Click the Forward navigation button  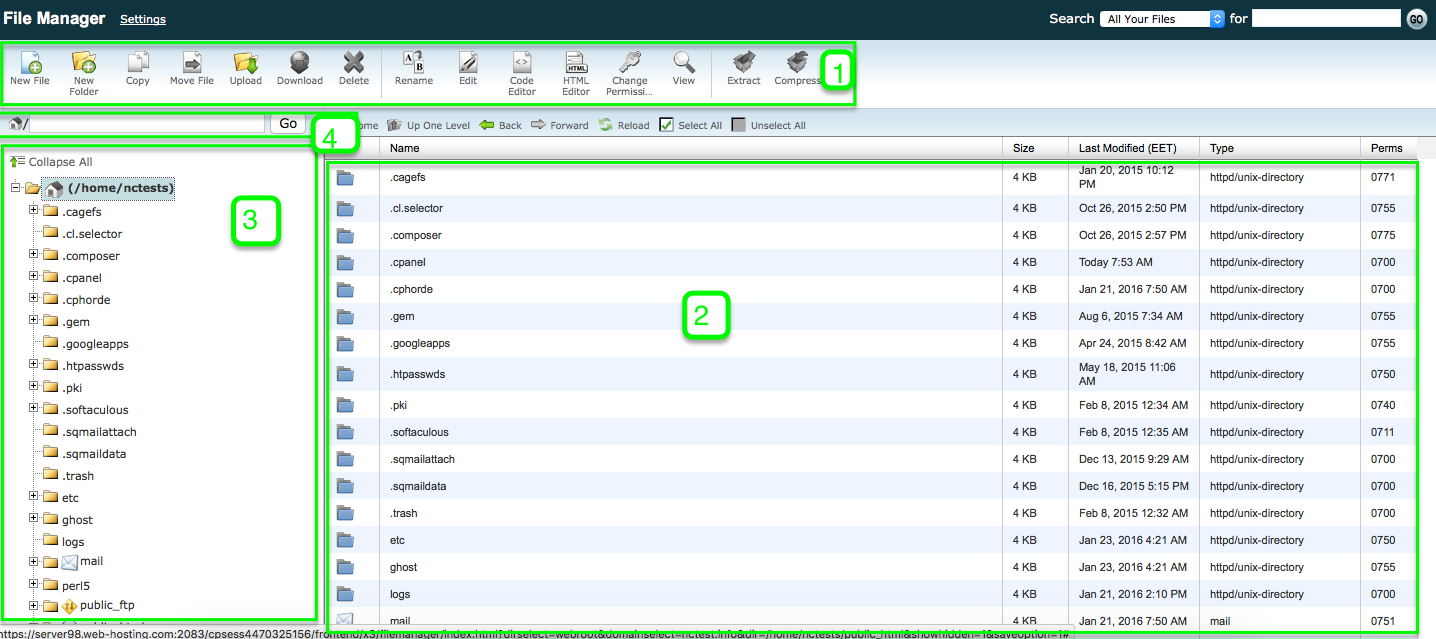(x=560, y=125)
